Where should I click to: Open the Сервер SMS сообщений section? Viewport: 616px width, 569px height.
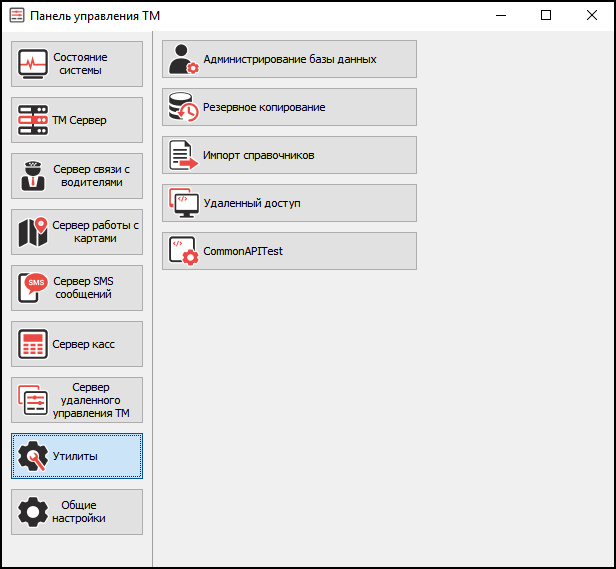tap(77, 288)
